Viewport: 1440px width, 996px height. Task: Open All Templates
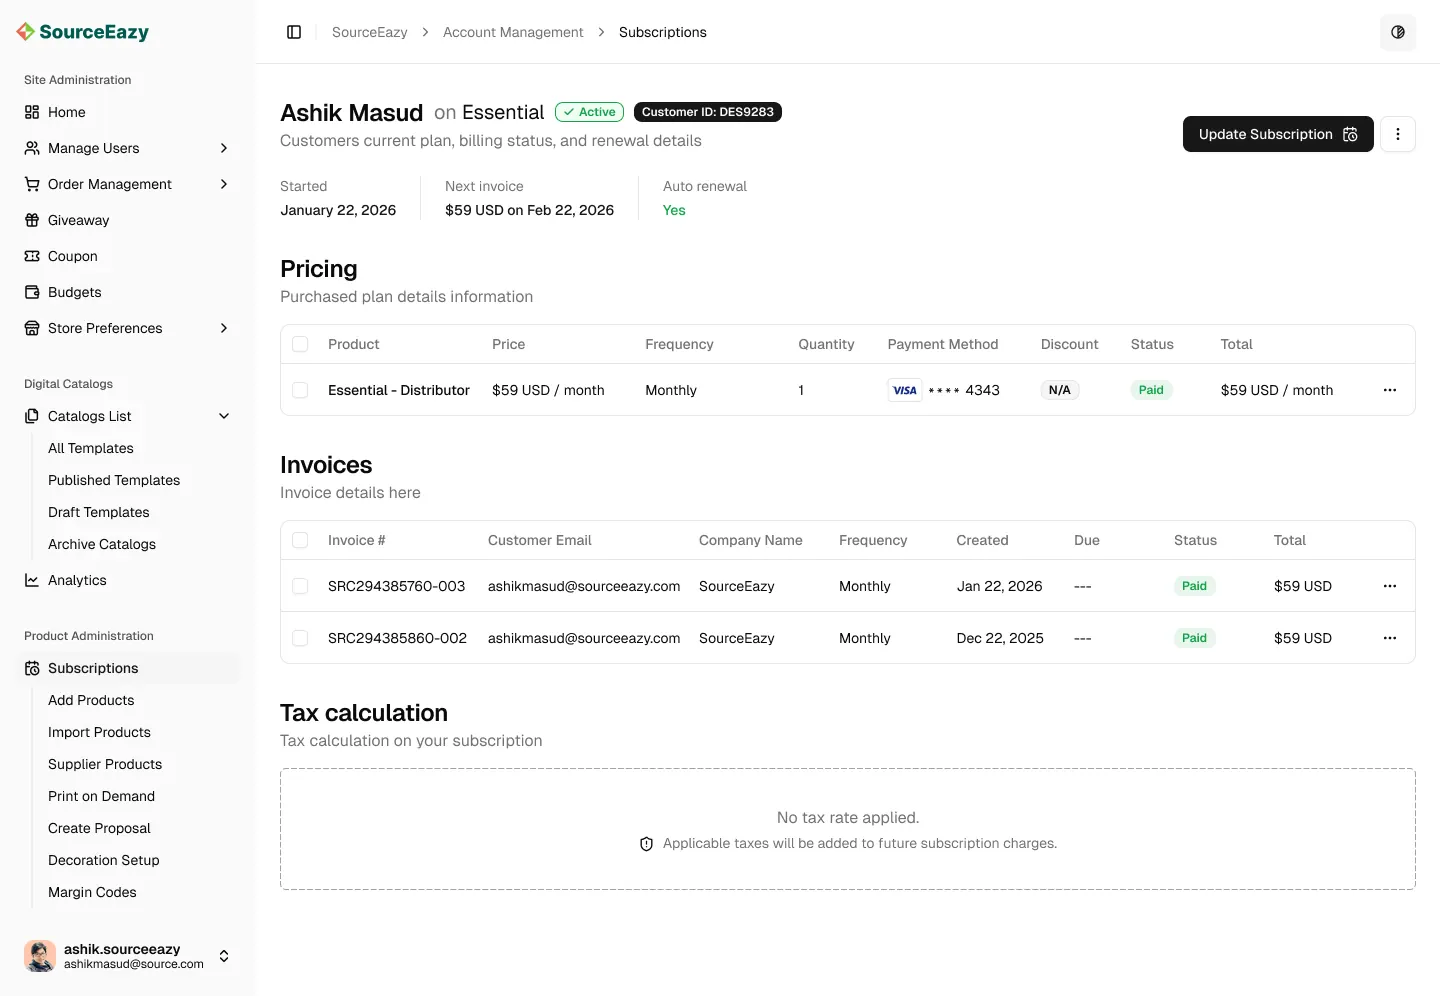(91, 448)
